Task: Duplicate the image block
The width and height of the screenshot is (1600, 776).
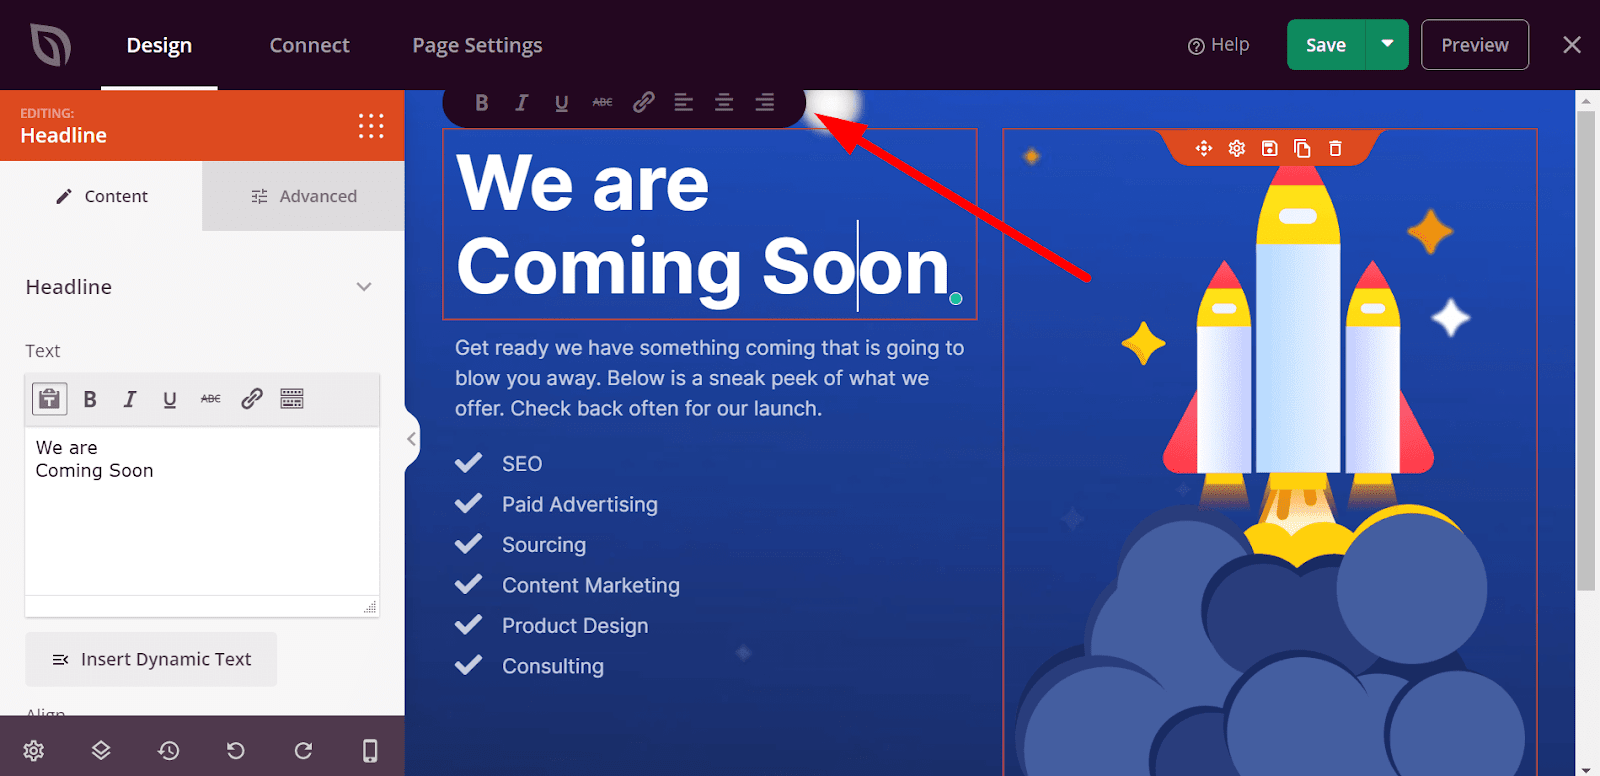Action: (1302, 148)
